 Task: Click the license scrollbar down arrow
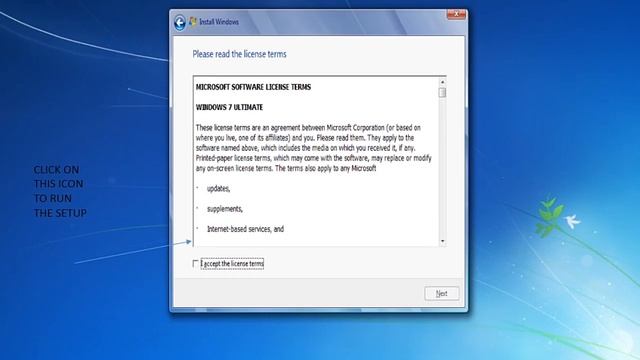[x=442, y=241]
